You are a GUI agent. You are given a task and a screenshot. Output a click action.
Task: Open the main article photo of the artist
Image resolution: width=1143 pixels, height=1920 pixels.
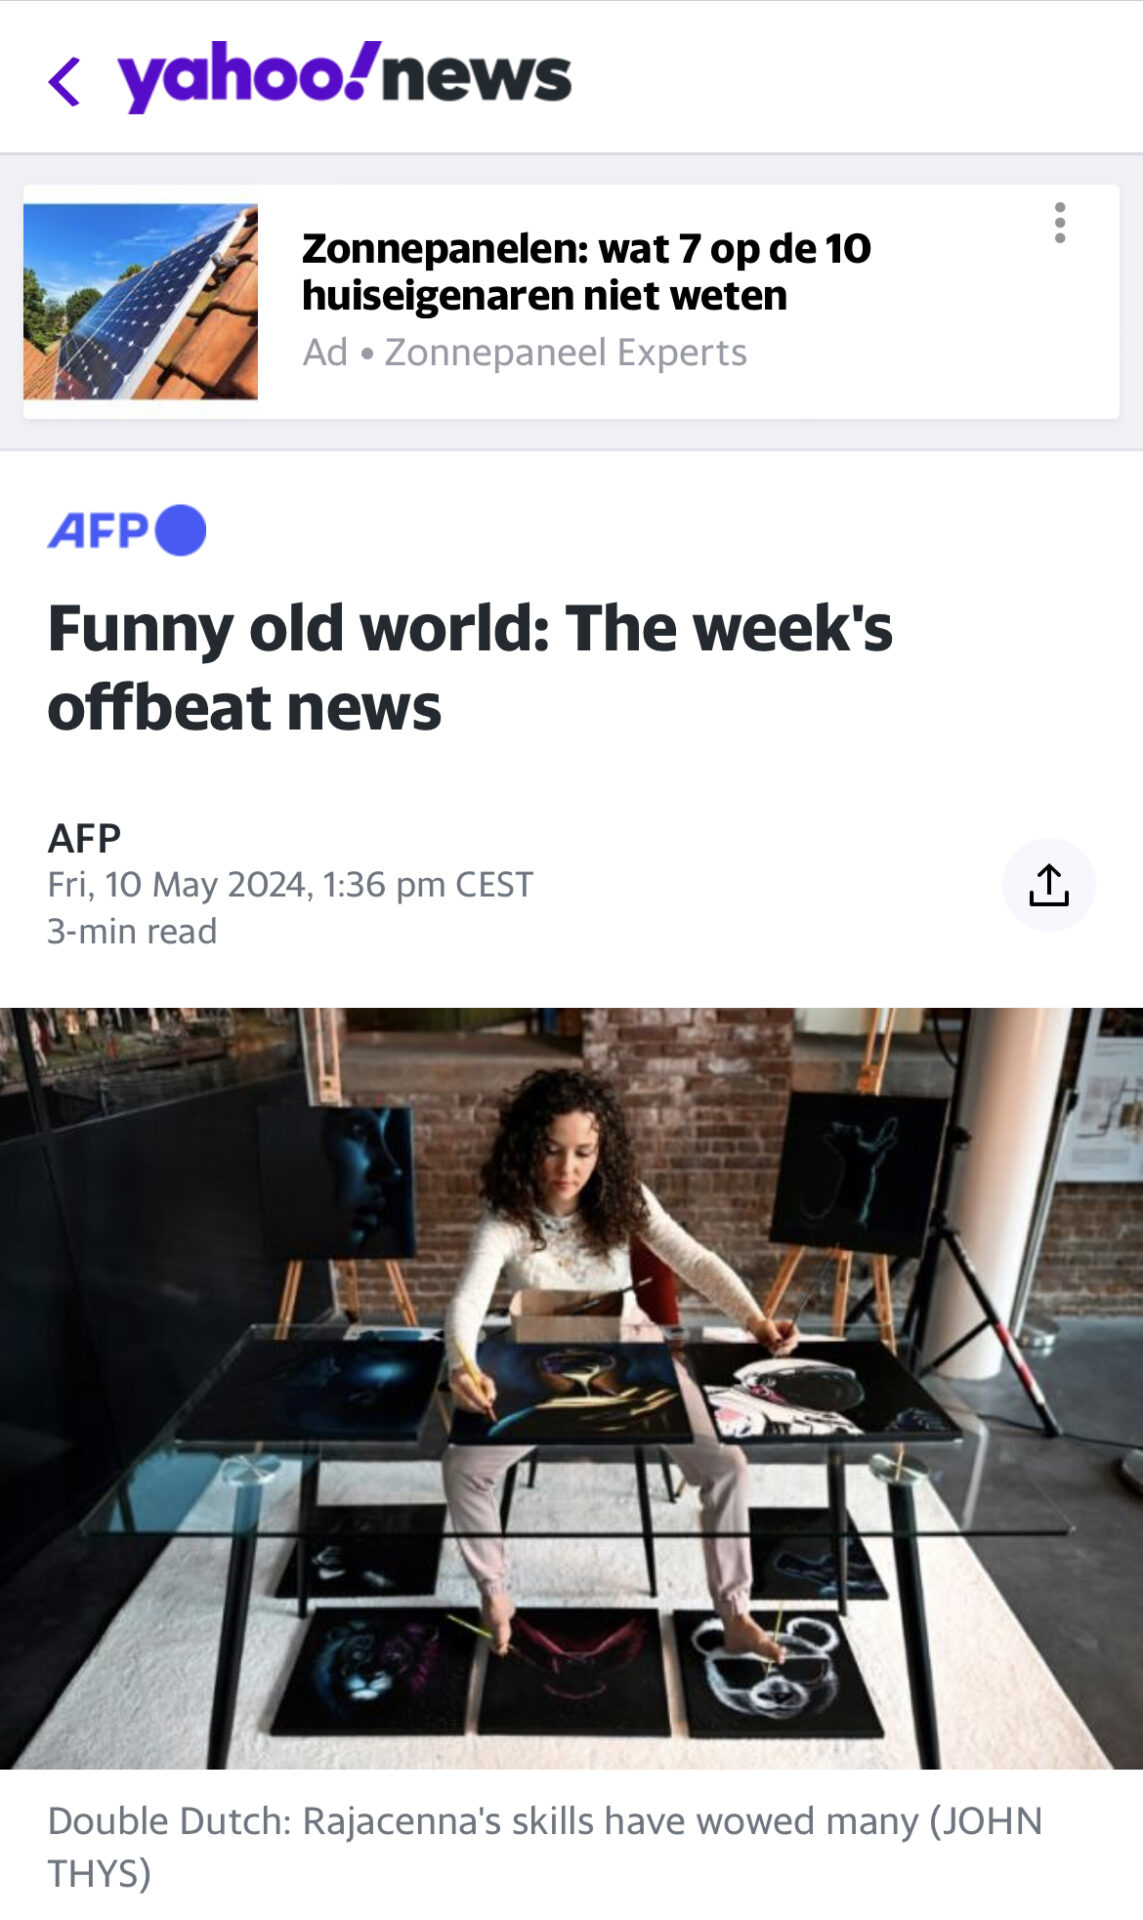(571, 1388)
